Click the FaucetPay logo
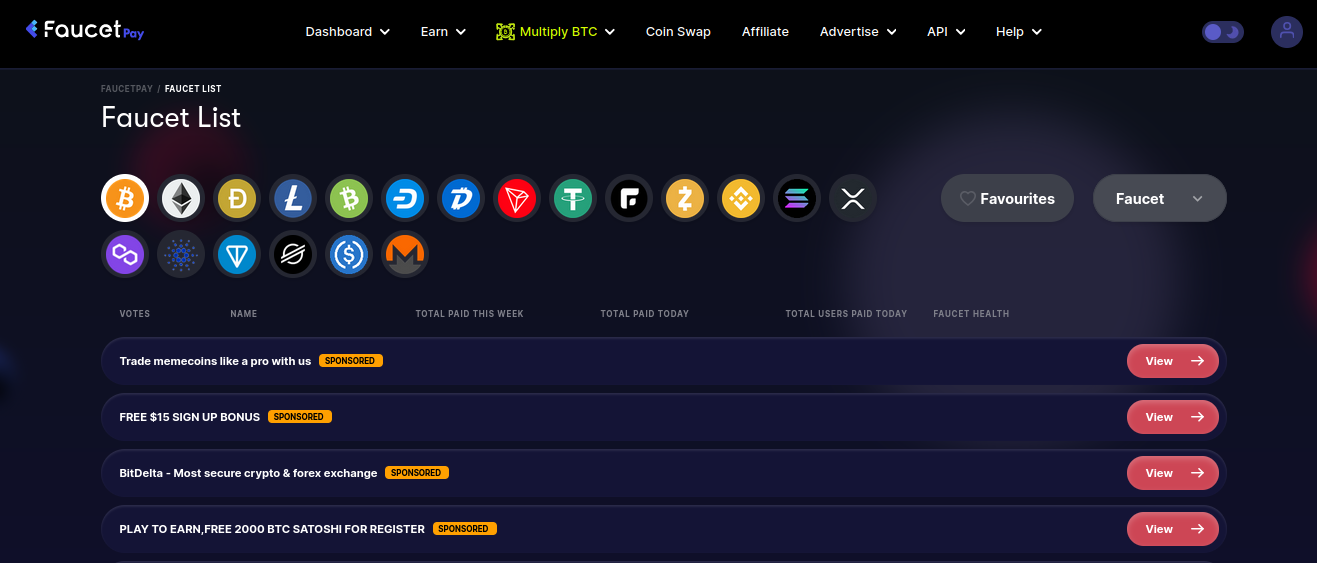Screen dimensions: 1317x563 tap(85, 31)
